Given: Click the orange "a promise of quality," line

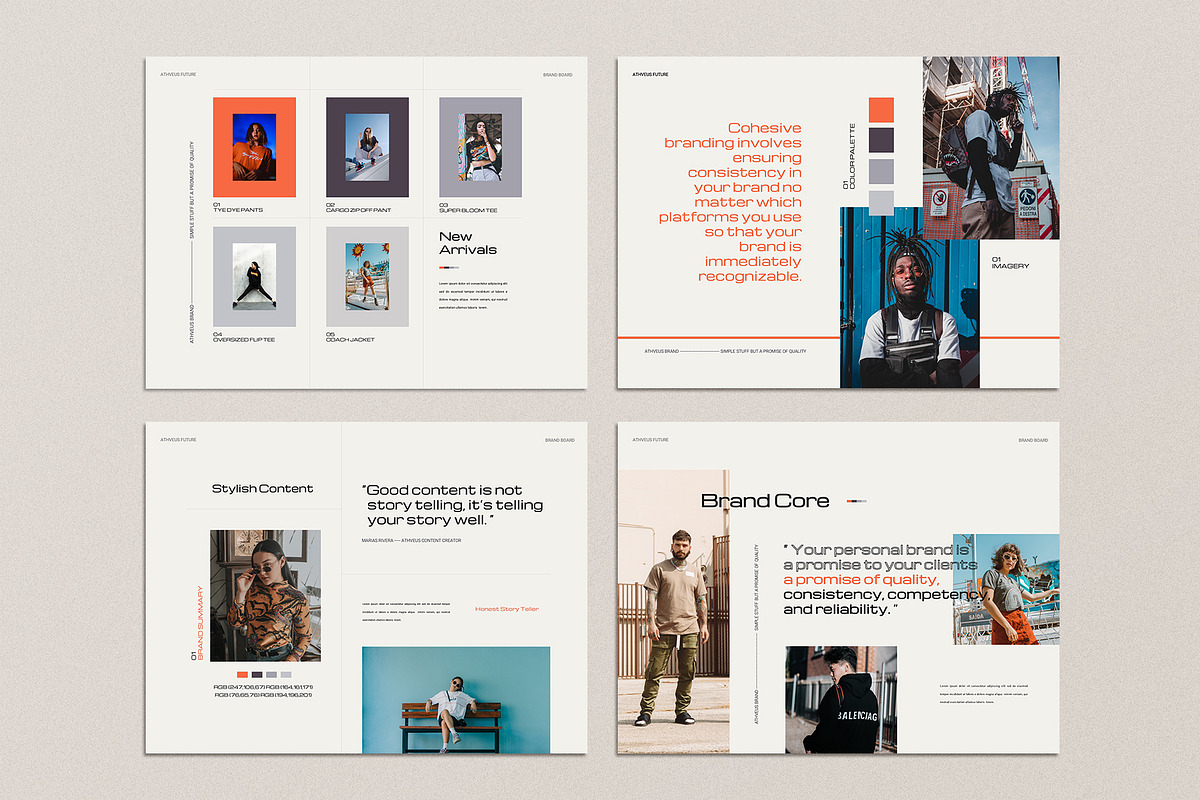Looking at the screenshot, I should click(862, 580).
